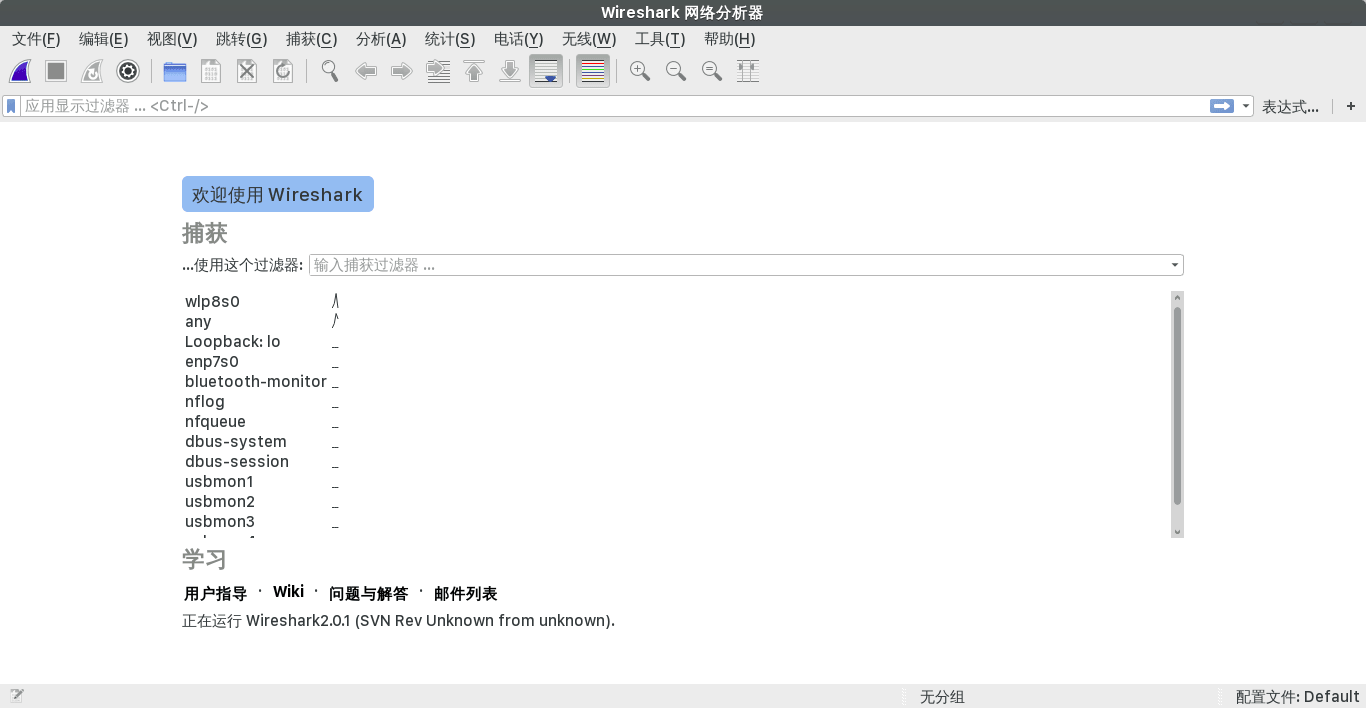The width and height of the screenshot is (1366, 708).
Task: Click the 表达式… button
Action: pos(1290,106)
